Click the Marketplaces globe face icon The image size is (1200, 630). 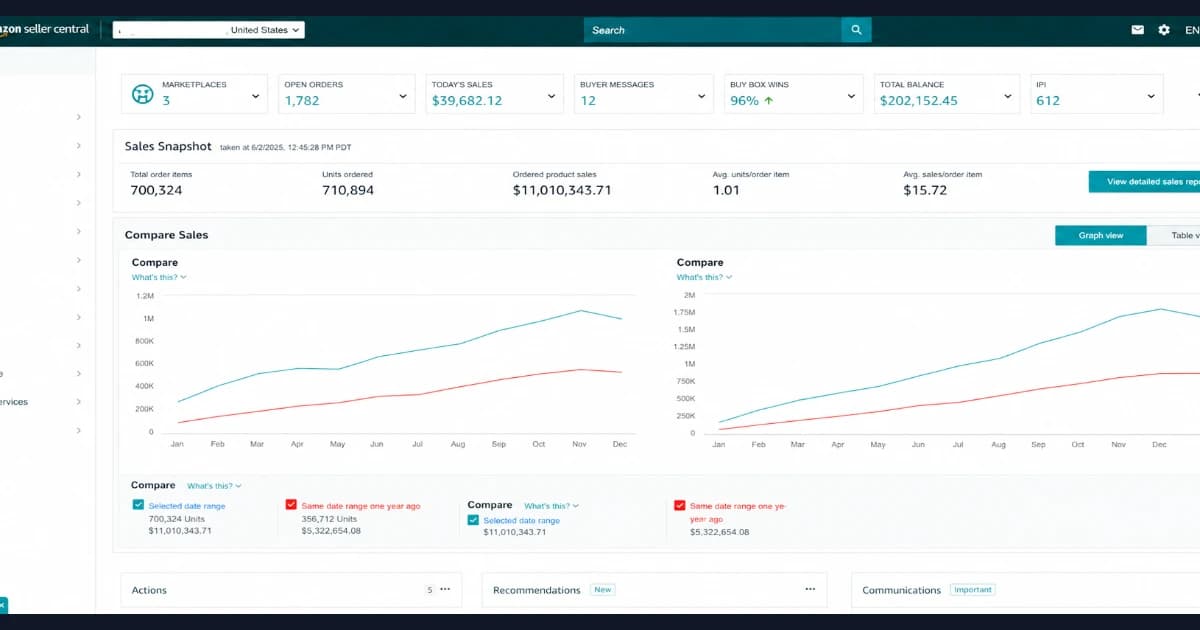tap(141, 93)
